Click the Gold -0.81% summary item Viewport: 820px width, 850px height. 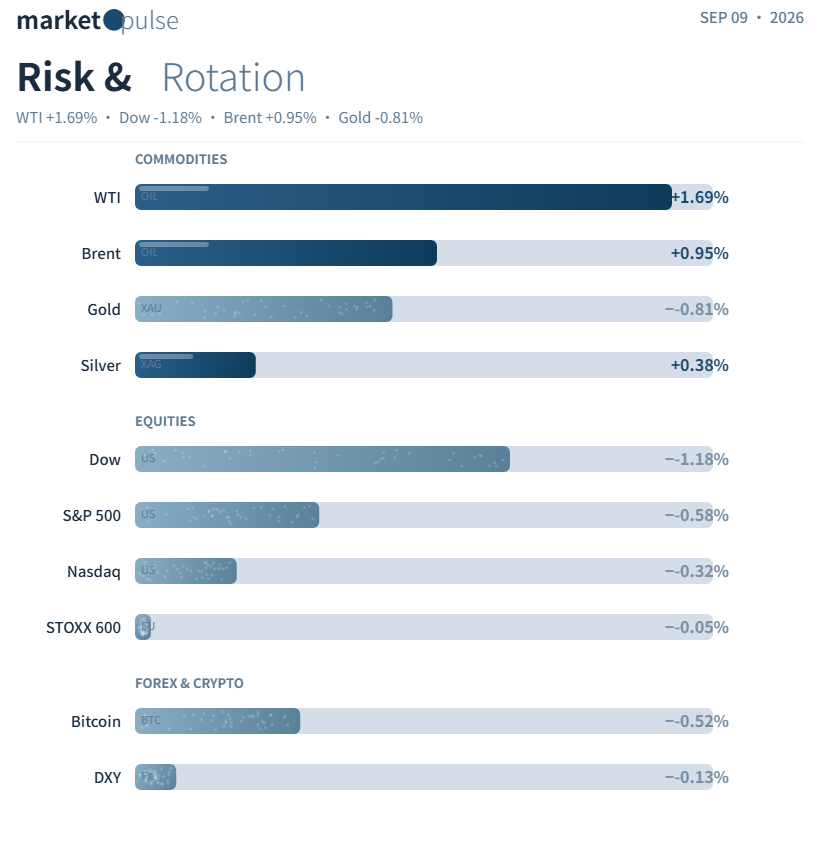[x=380, y=118]
